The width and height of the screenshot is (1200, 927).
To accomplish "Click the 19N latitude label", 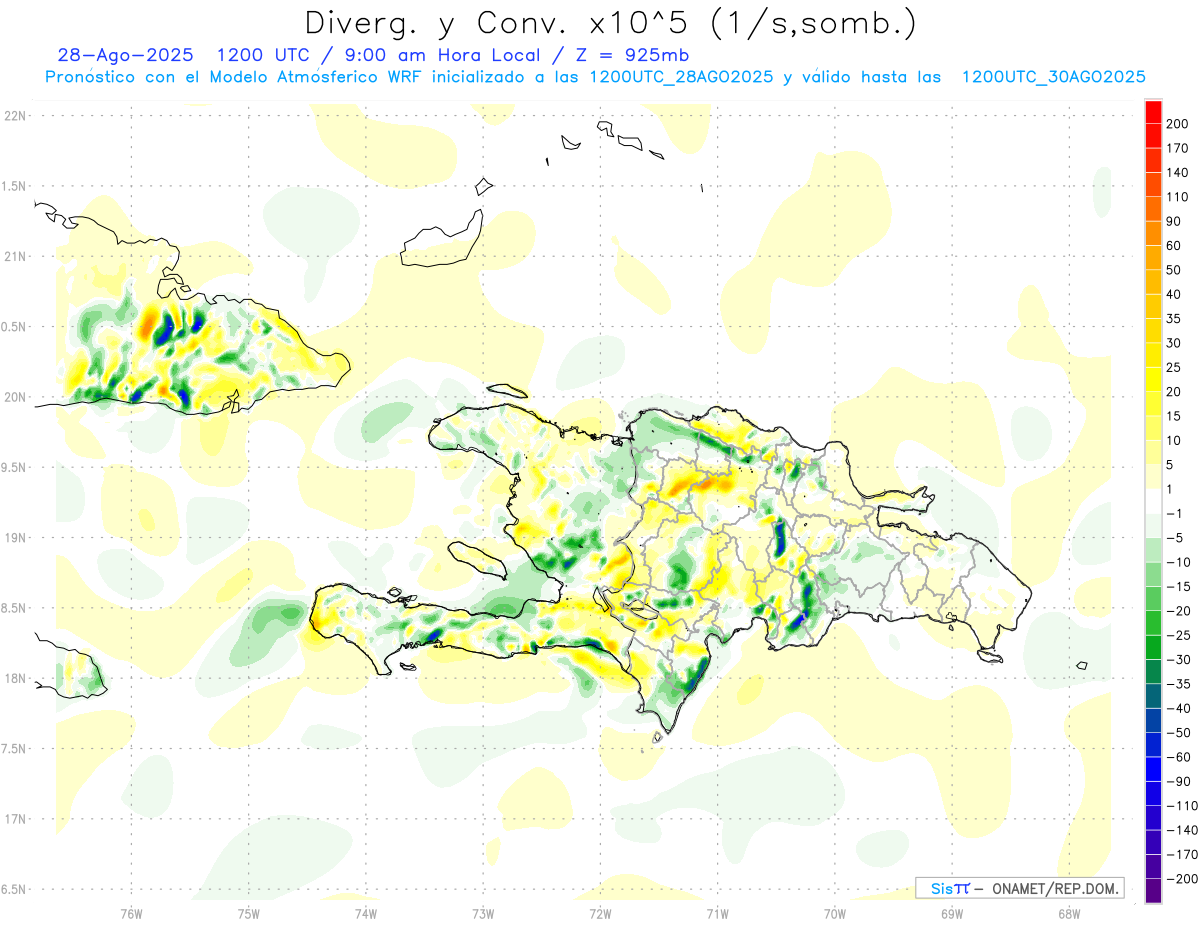I will pos(15,538).
